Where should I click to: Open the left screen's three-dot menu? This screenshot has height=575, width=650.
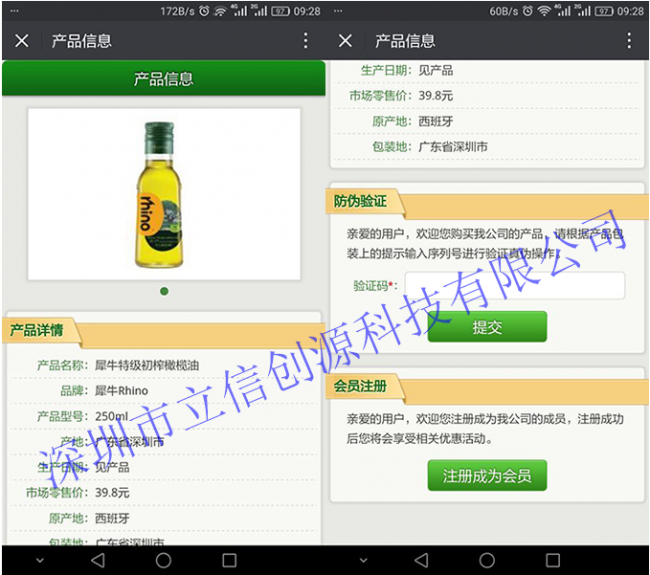point(306,41)
